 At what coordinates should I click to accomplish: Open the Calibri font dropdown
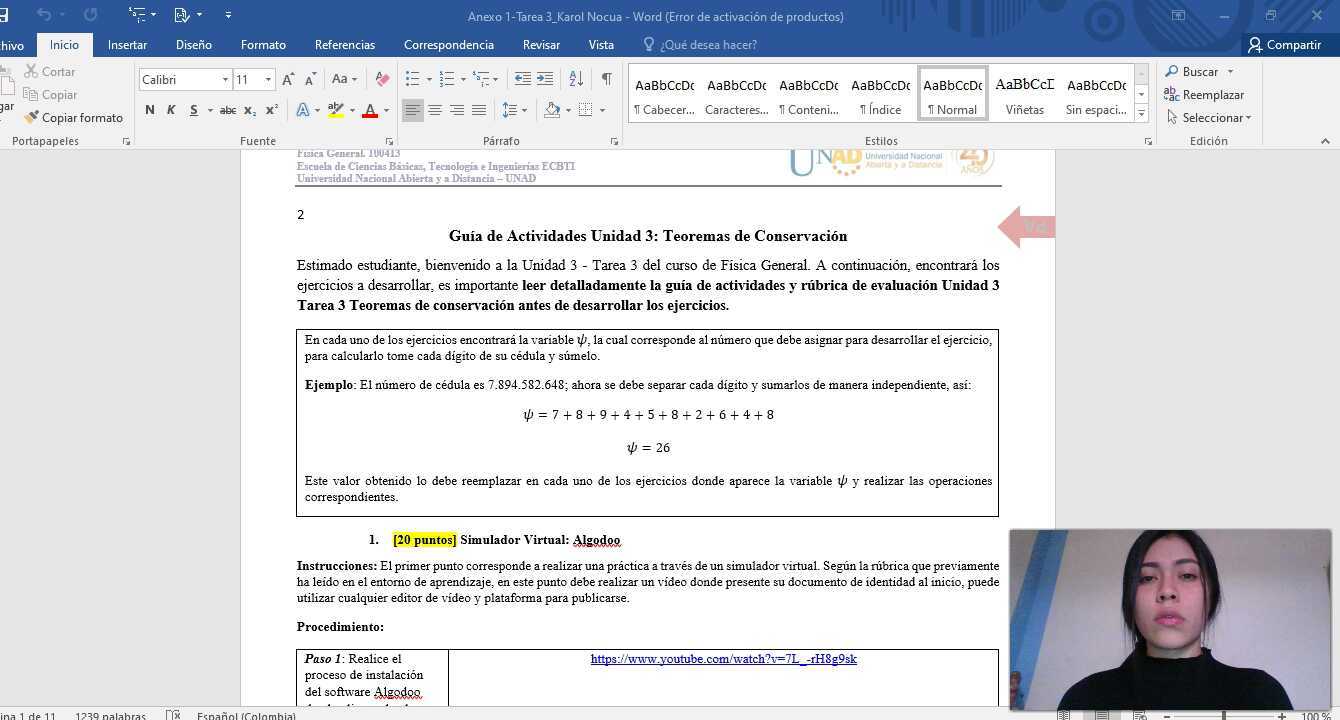point(226,79)
